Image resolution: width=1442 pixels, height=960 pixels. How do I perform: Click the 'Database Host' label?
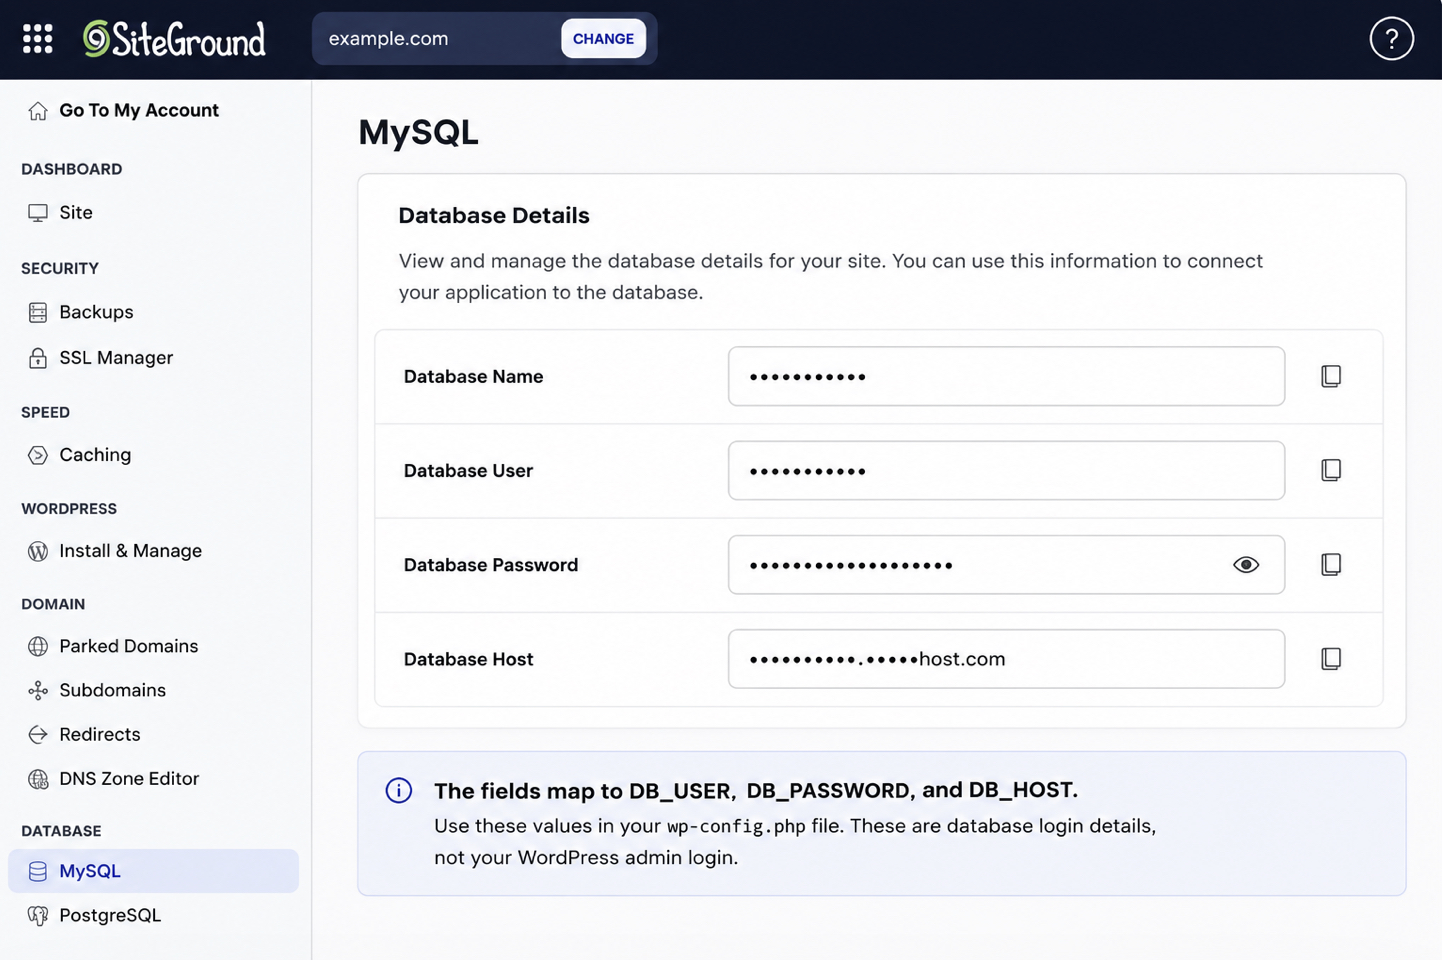pyautogui.click(x=468, y=659)
